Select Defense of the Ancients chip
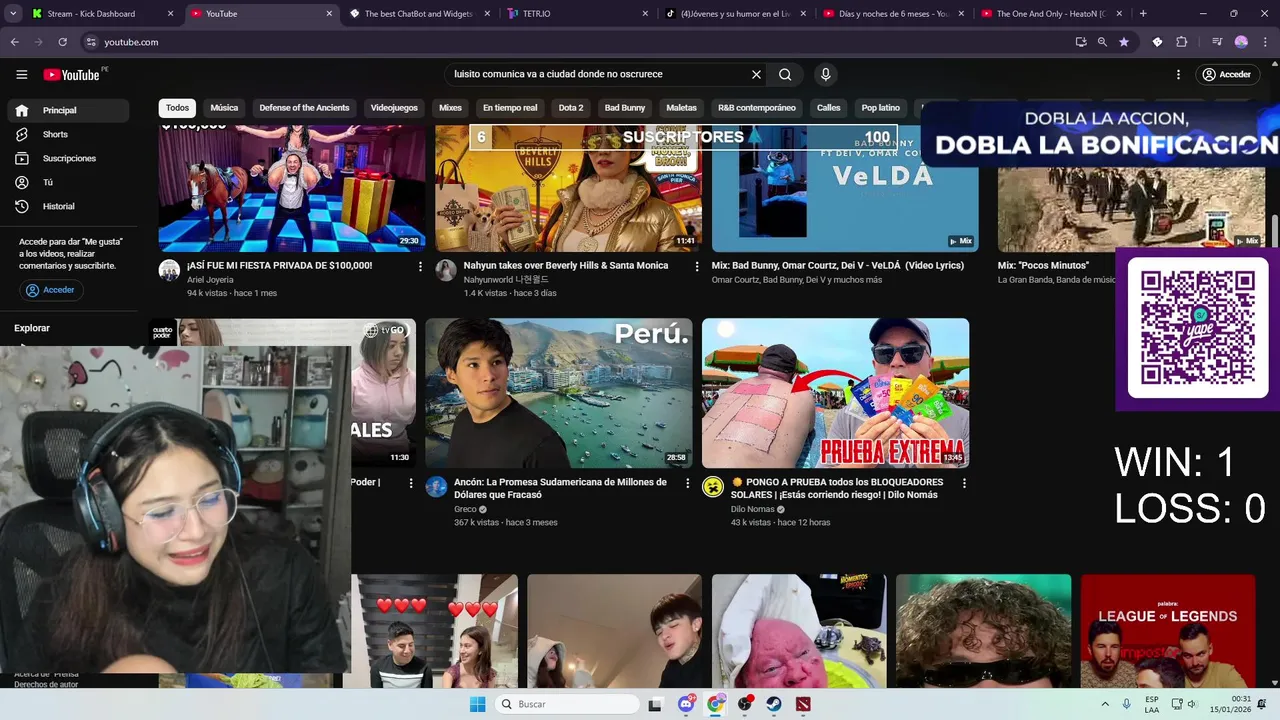The width and height of the screenshot is (1280, 720). point(304,108)
